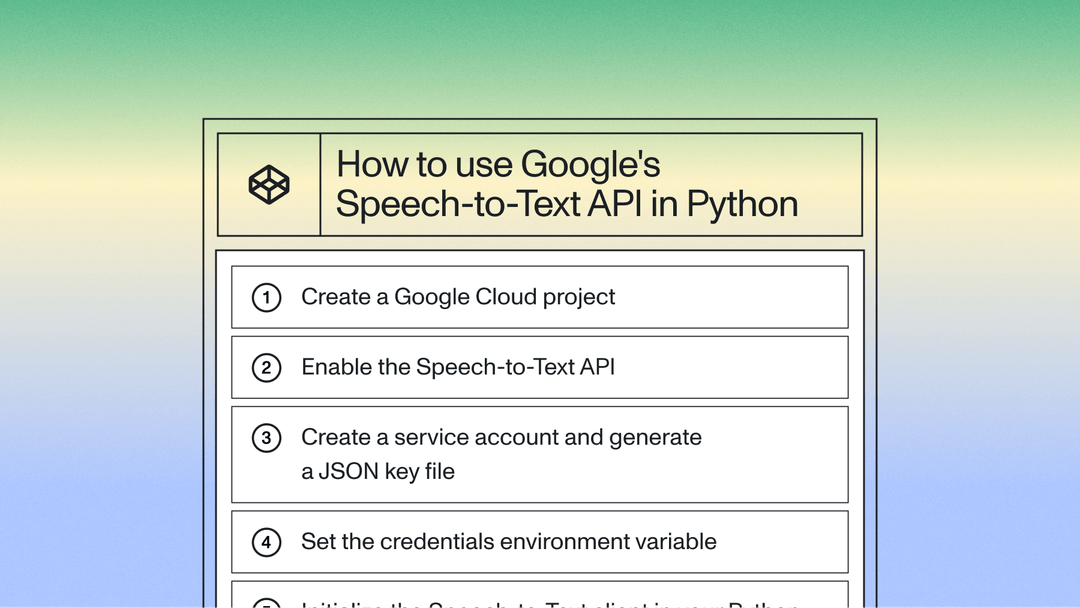Image resolution: width=1080 pixels, height=608 pixels.
Task: Expand the partially hidden fifth step
Action: point(540,598)
